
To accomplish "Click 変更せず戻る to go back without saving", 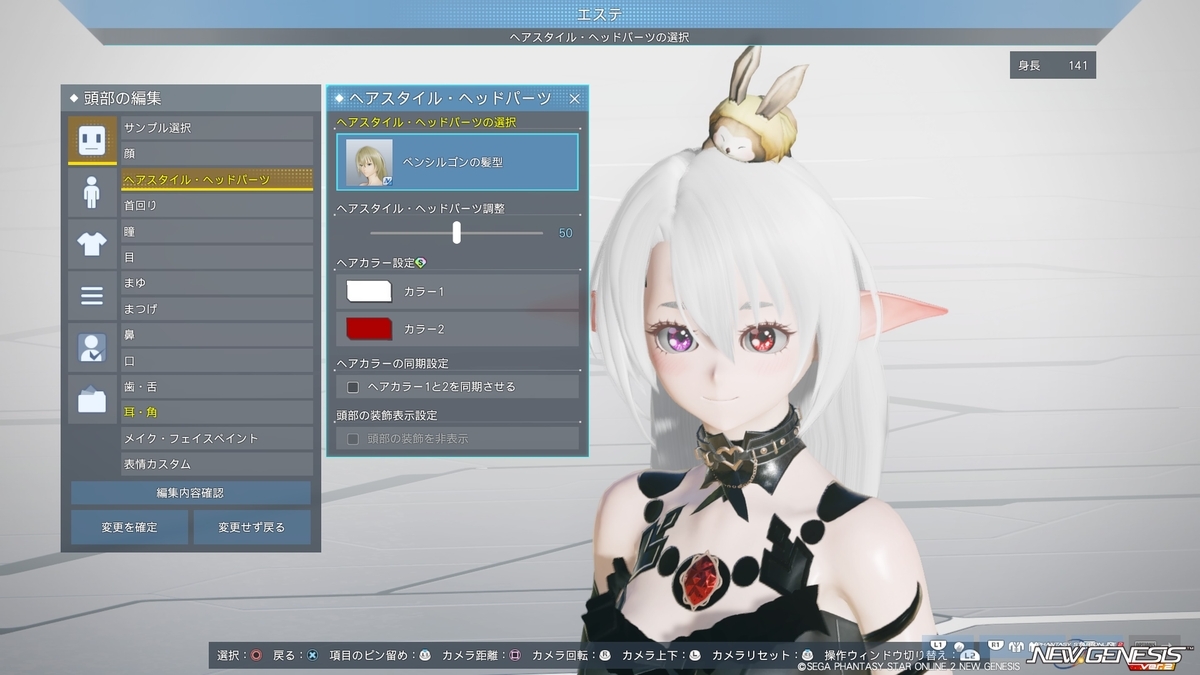I will 251,527.
